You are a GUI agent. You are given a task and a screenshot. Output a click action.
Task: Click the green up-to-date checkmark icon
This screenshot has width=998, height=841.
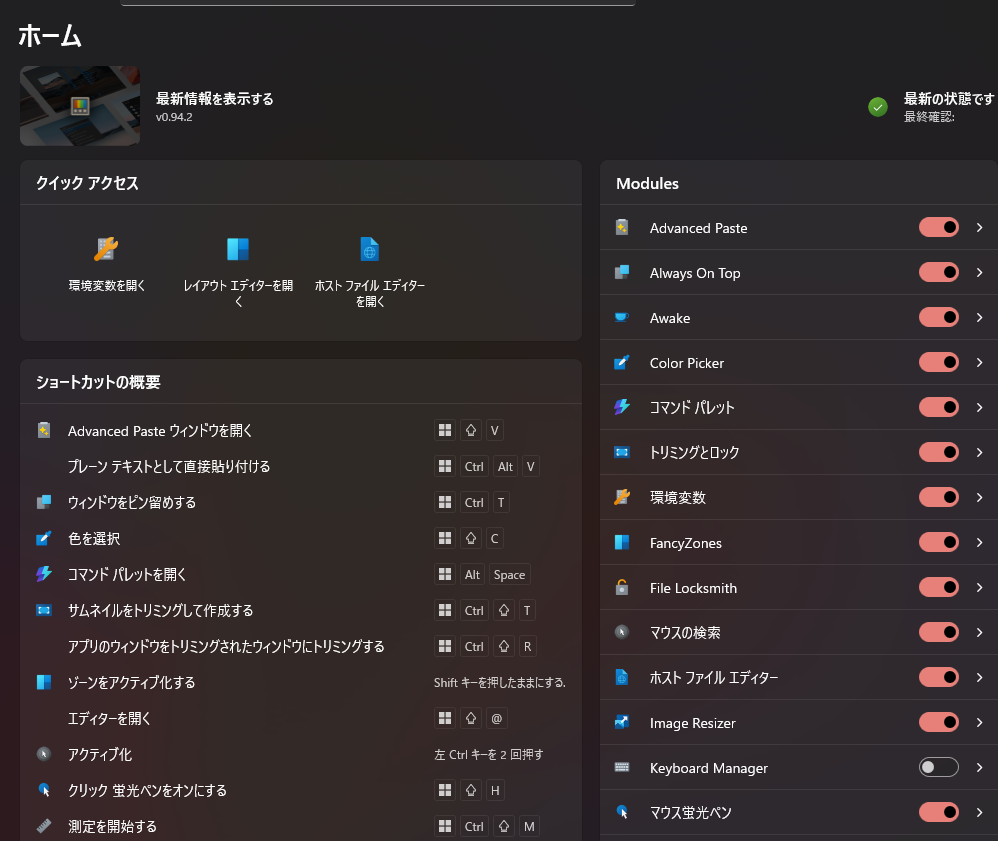(878, 107)
